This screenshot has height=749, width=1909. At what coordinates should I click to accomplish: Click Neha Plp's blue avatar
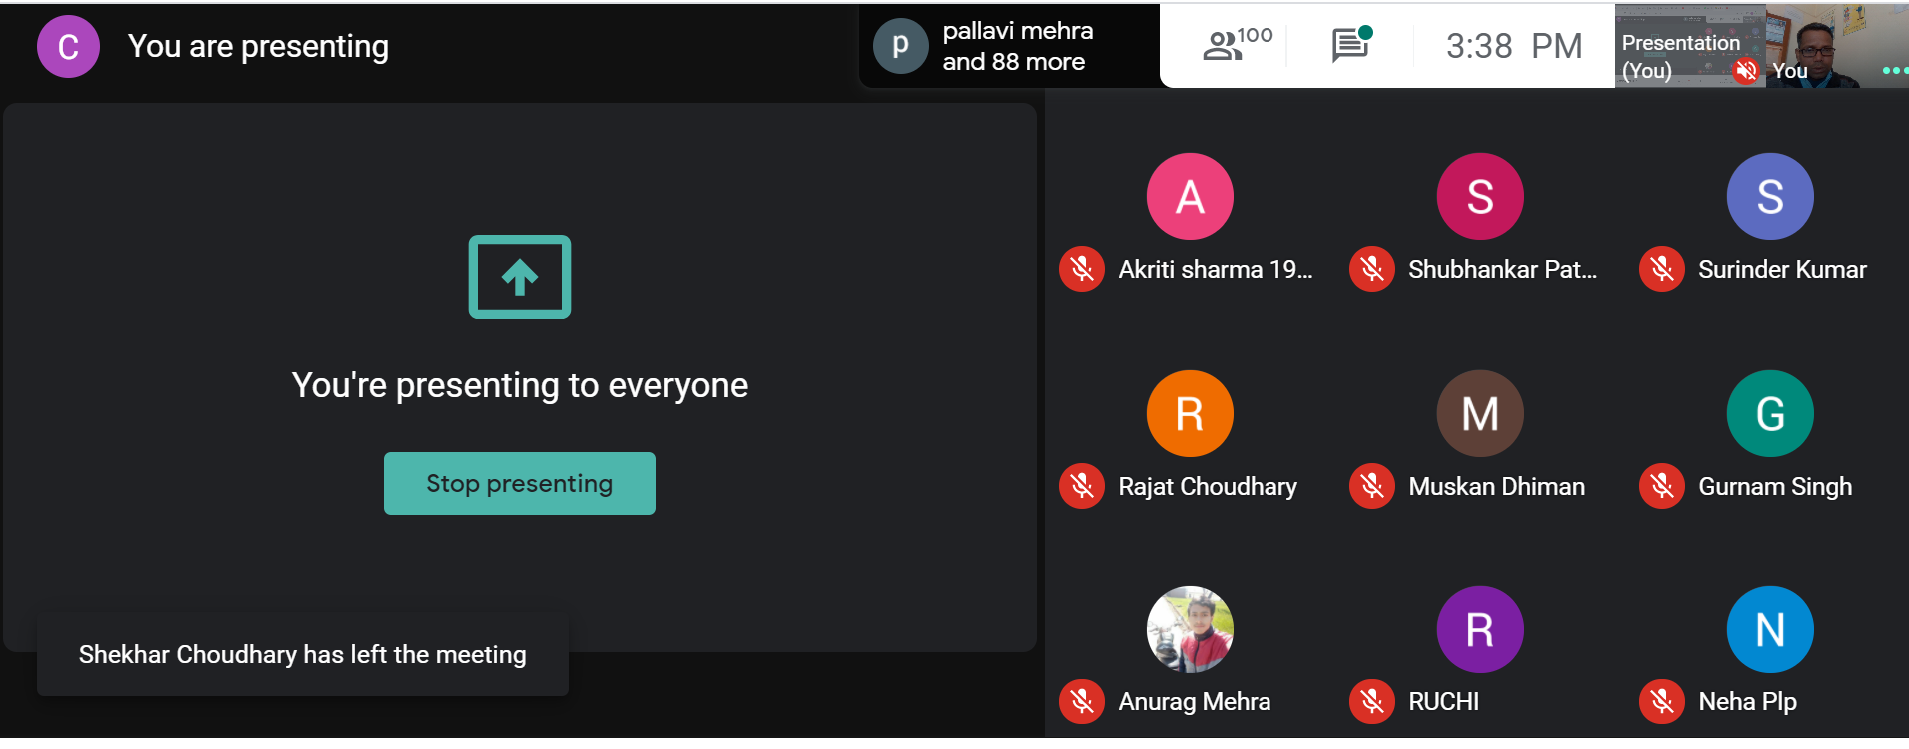pyautogui.click(x=1770, y=629)
